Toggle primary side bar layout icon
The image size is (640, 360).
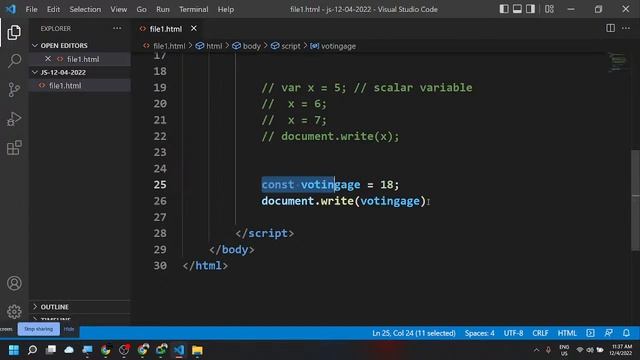click(x=504, y=9)
